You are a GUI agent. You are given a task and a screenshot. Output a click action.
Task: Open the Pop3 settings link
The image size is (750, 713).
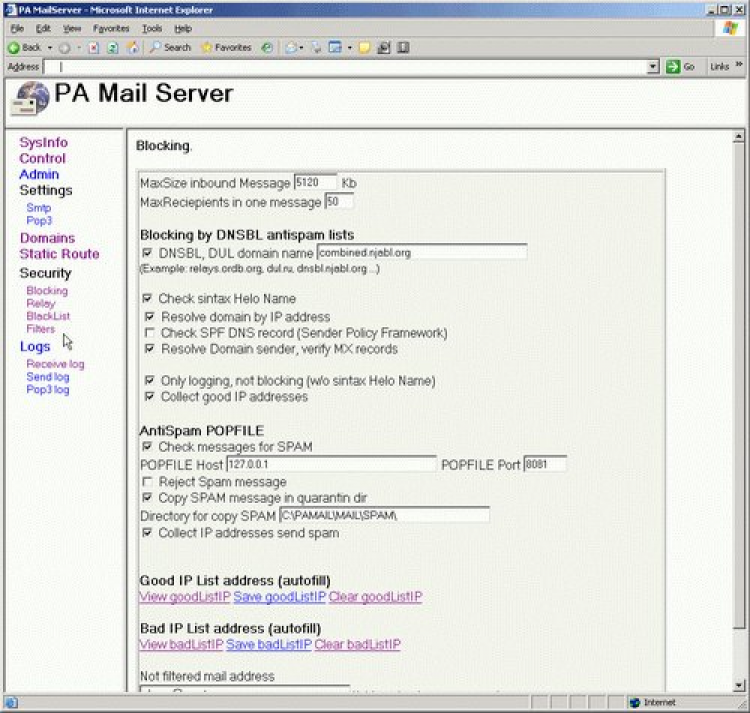(x=39, y=221)
